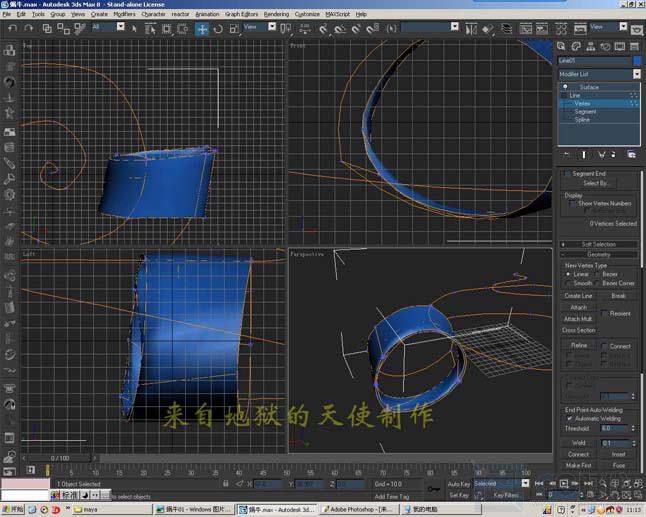Open the Material Editor icon

click(561, 29)
